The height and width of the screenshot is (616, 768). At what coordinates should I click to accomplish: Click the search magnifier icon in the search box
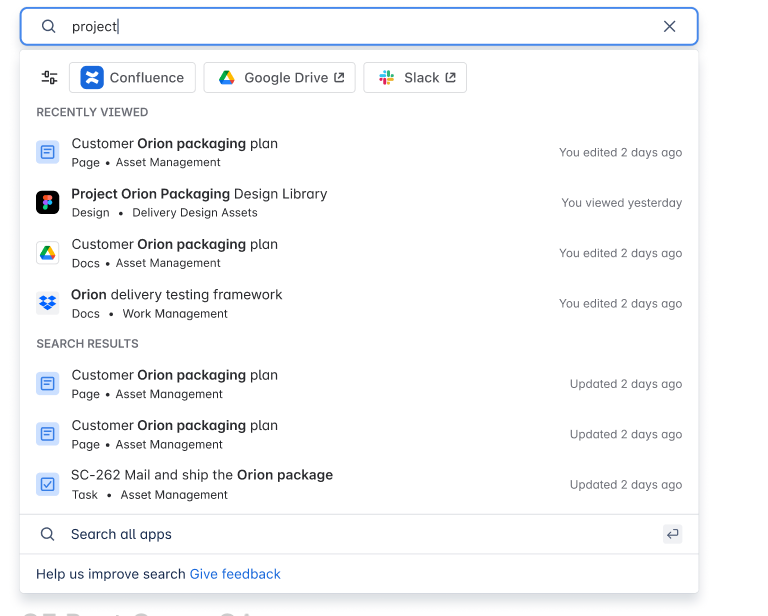pyautogui.click(x=48, y=26)
